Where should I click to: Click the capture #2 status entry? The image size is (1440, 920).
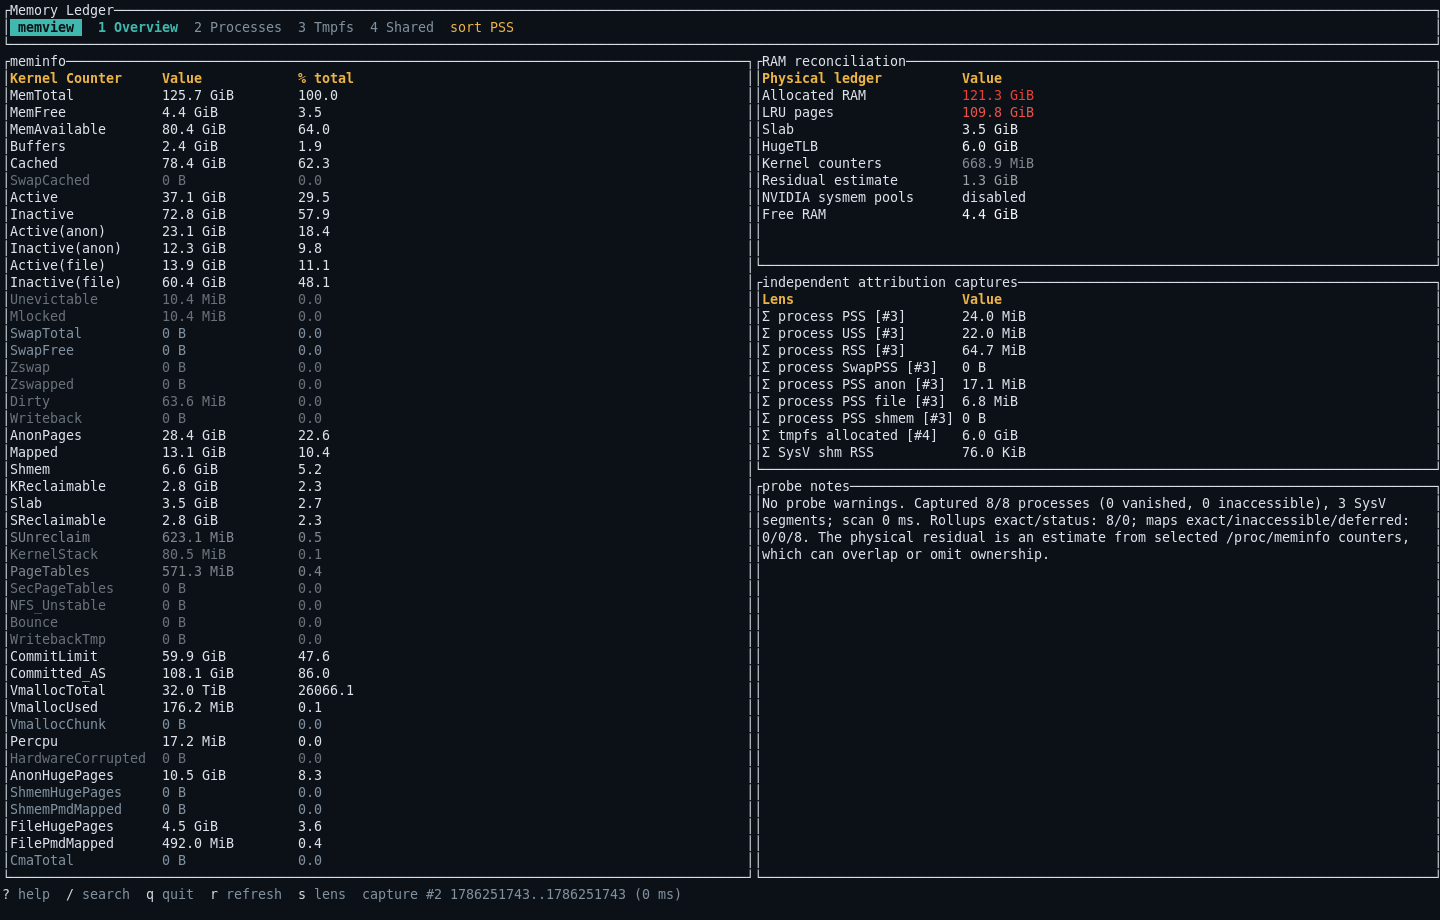tap(522, 894)
